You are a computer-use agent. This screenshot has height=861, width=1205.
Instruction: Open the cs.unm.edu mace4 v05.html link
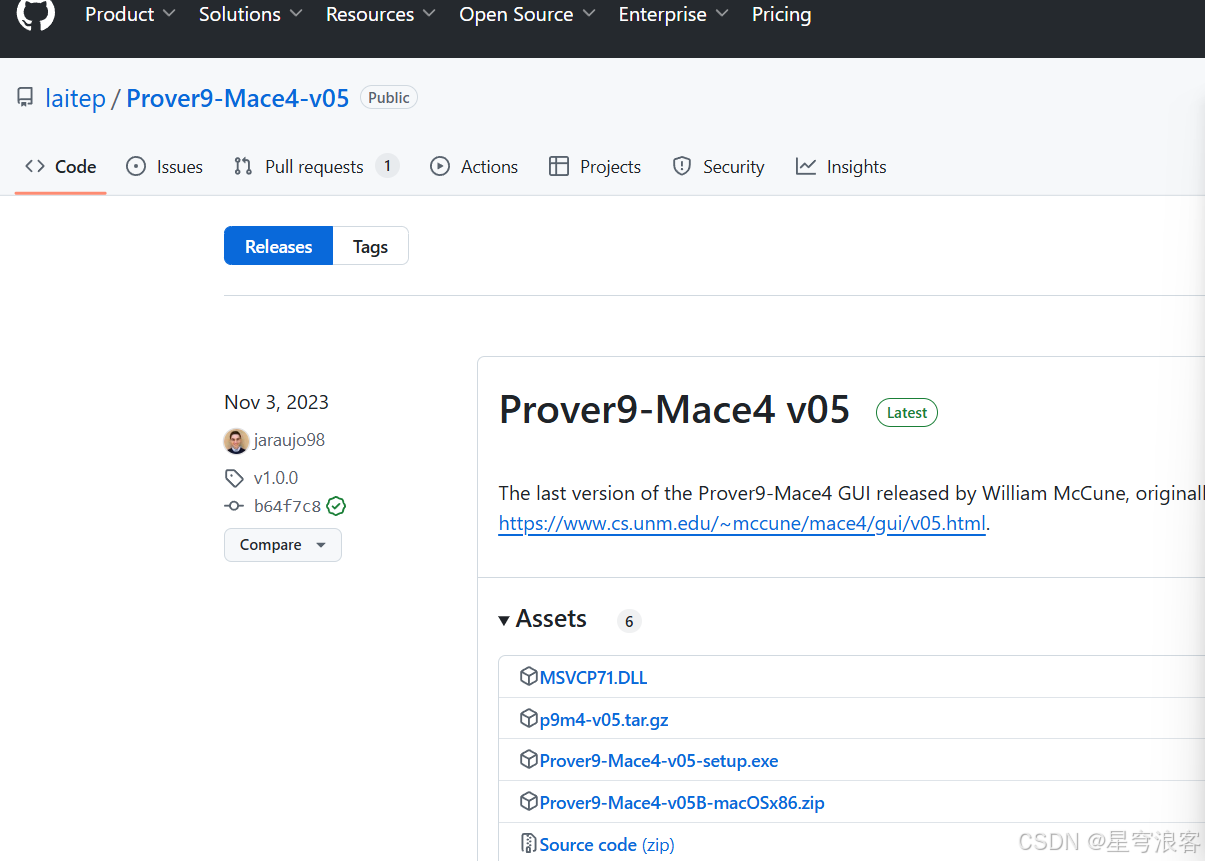[x=742, y=524]
